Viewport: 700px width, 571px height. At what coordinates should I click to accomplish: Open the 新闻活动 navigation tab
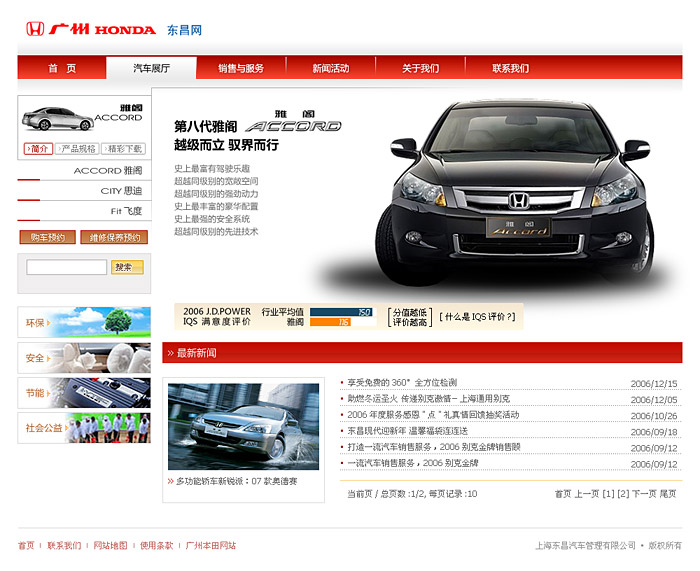331,68
